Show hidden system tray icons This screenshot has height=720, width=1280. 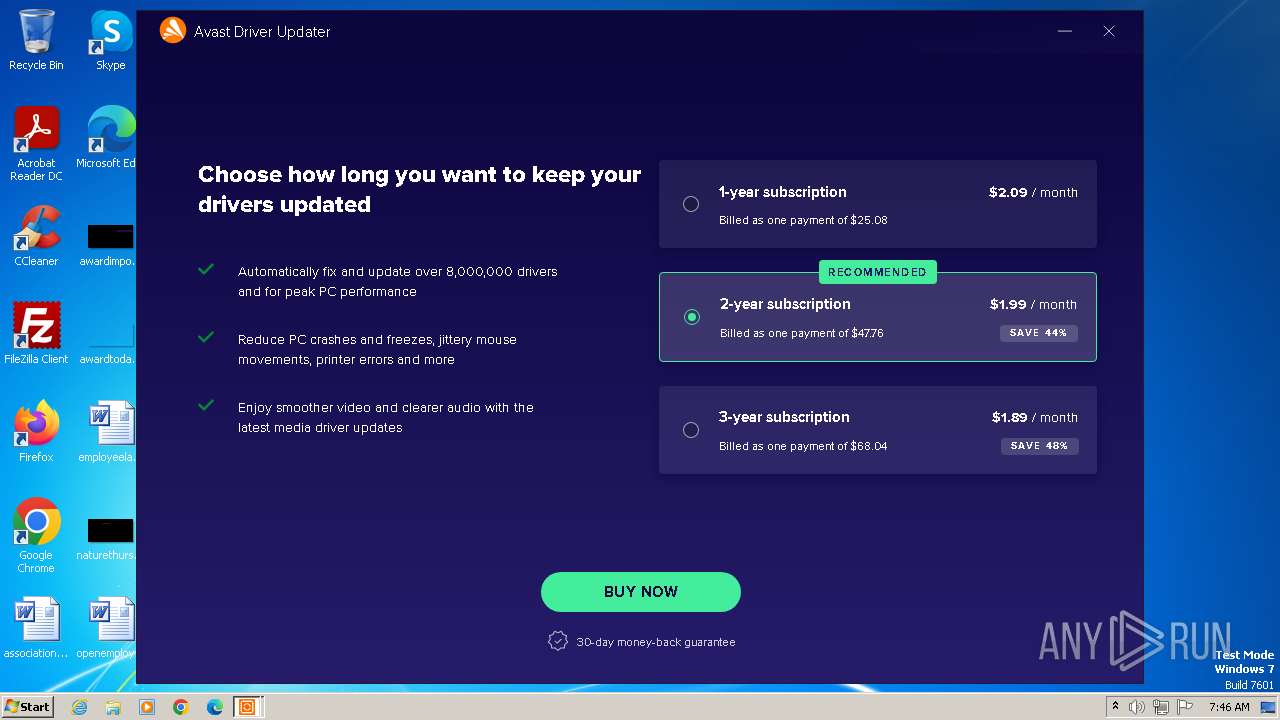(x=1115, y=707)
